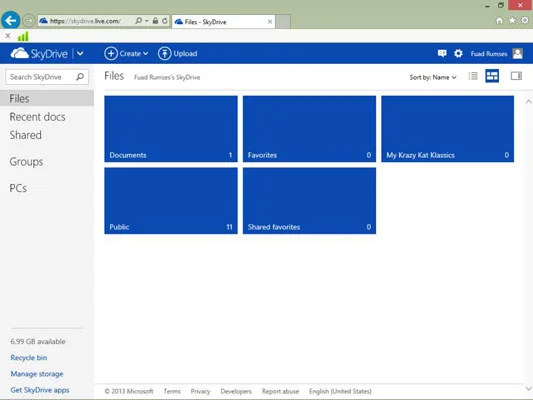Select Recent docs in sidebar
Image resolution: width=533 pixels, height=400 pixels.
tap(37, 117)
